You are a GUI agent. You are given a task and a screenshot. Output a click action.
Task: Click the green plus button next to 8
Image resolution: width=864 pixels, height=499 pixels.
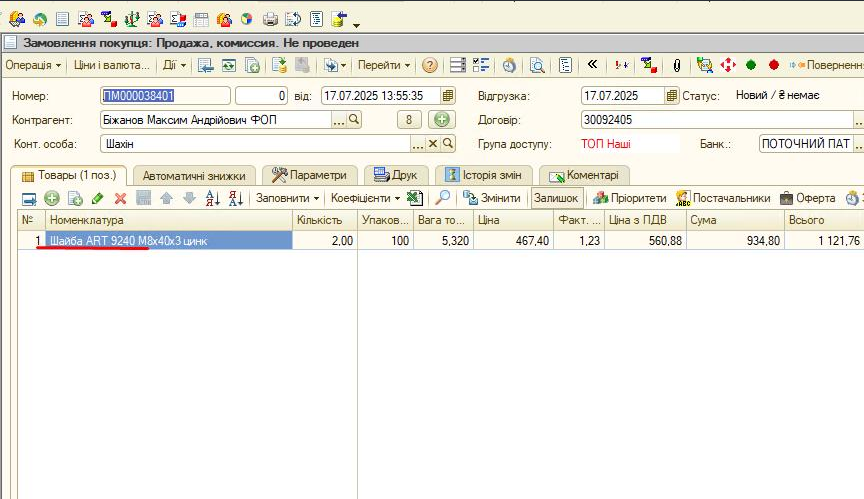point(441,120)
